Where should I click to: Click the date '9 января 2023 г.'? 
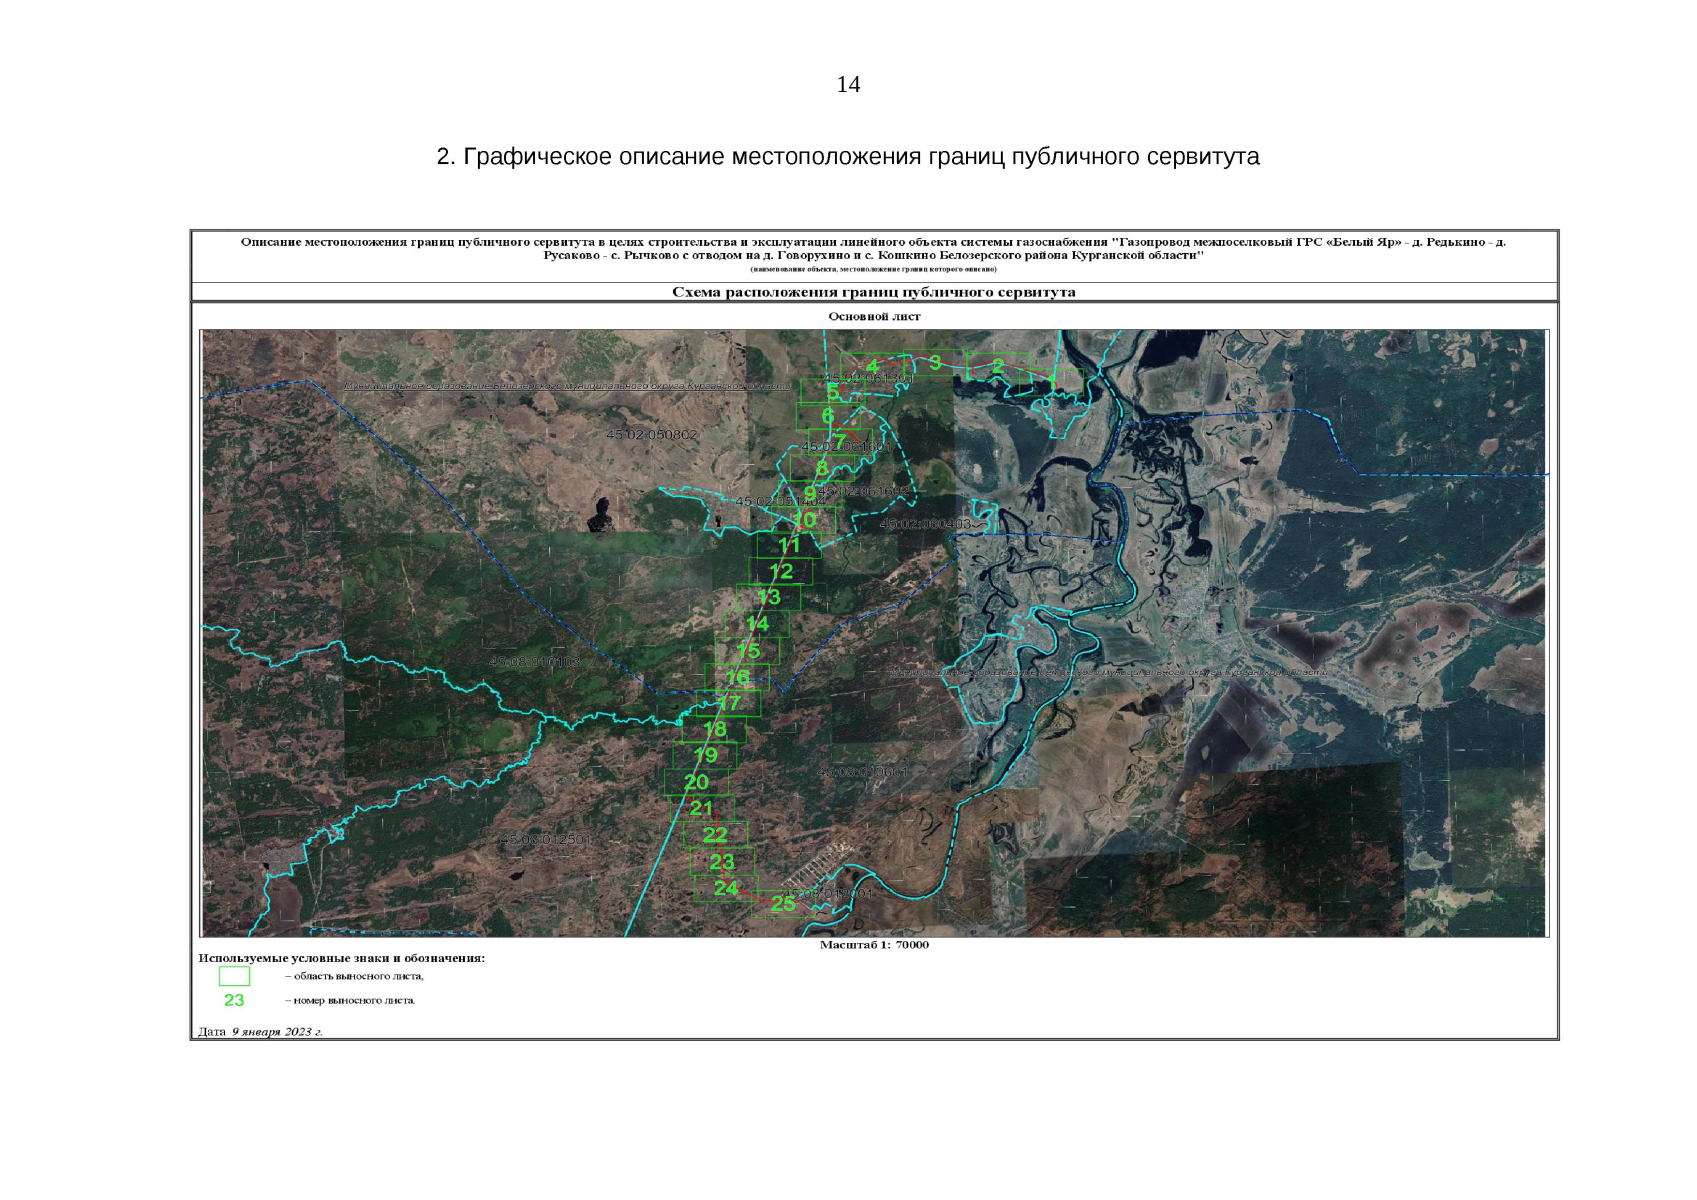click(x=277, y=1031)
